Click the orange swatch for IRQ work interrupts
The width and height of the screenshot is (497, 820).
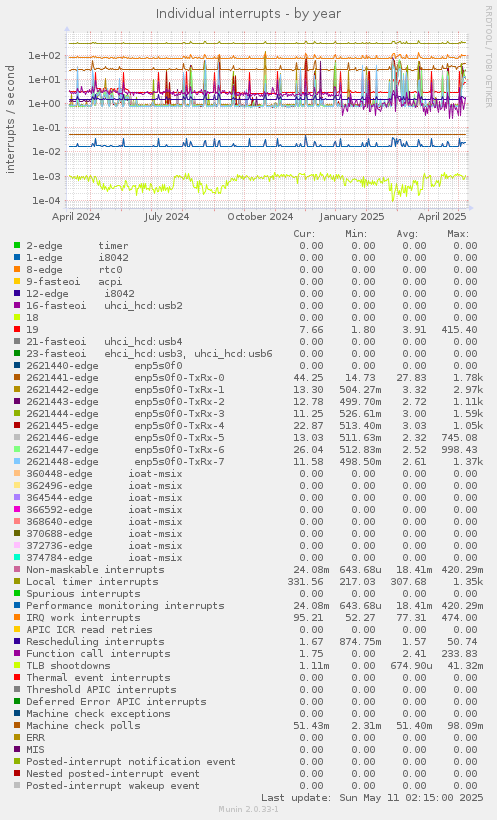coord(17,618)
